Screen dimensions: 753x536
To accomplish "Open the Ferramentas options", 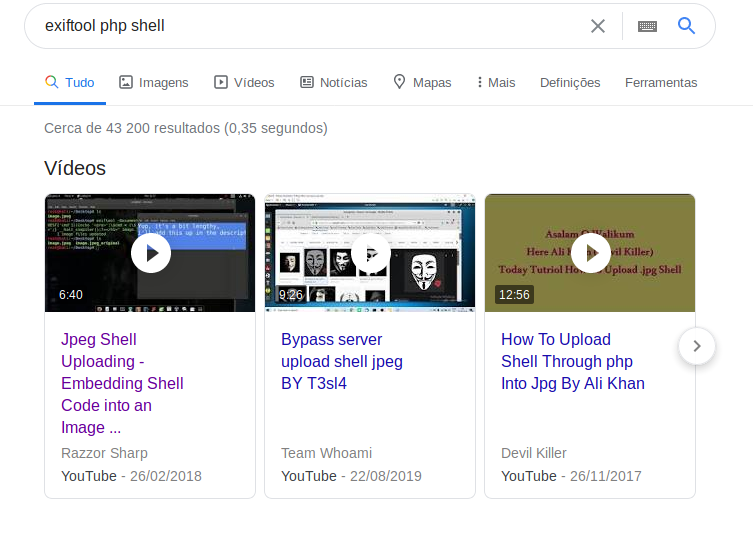I will [x=661, y=83].
